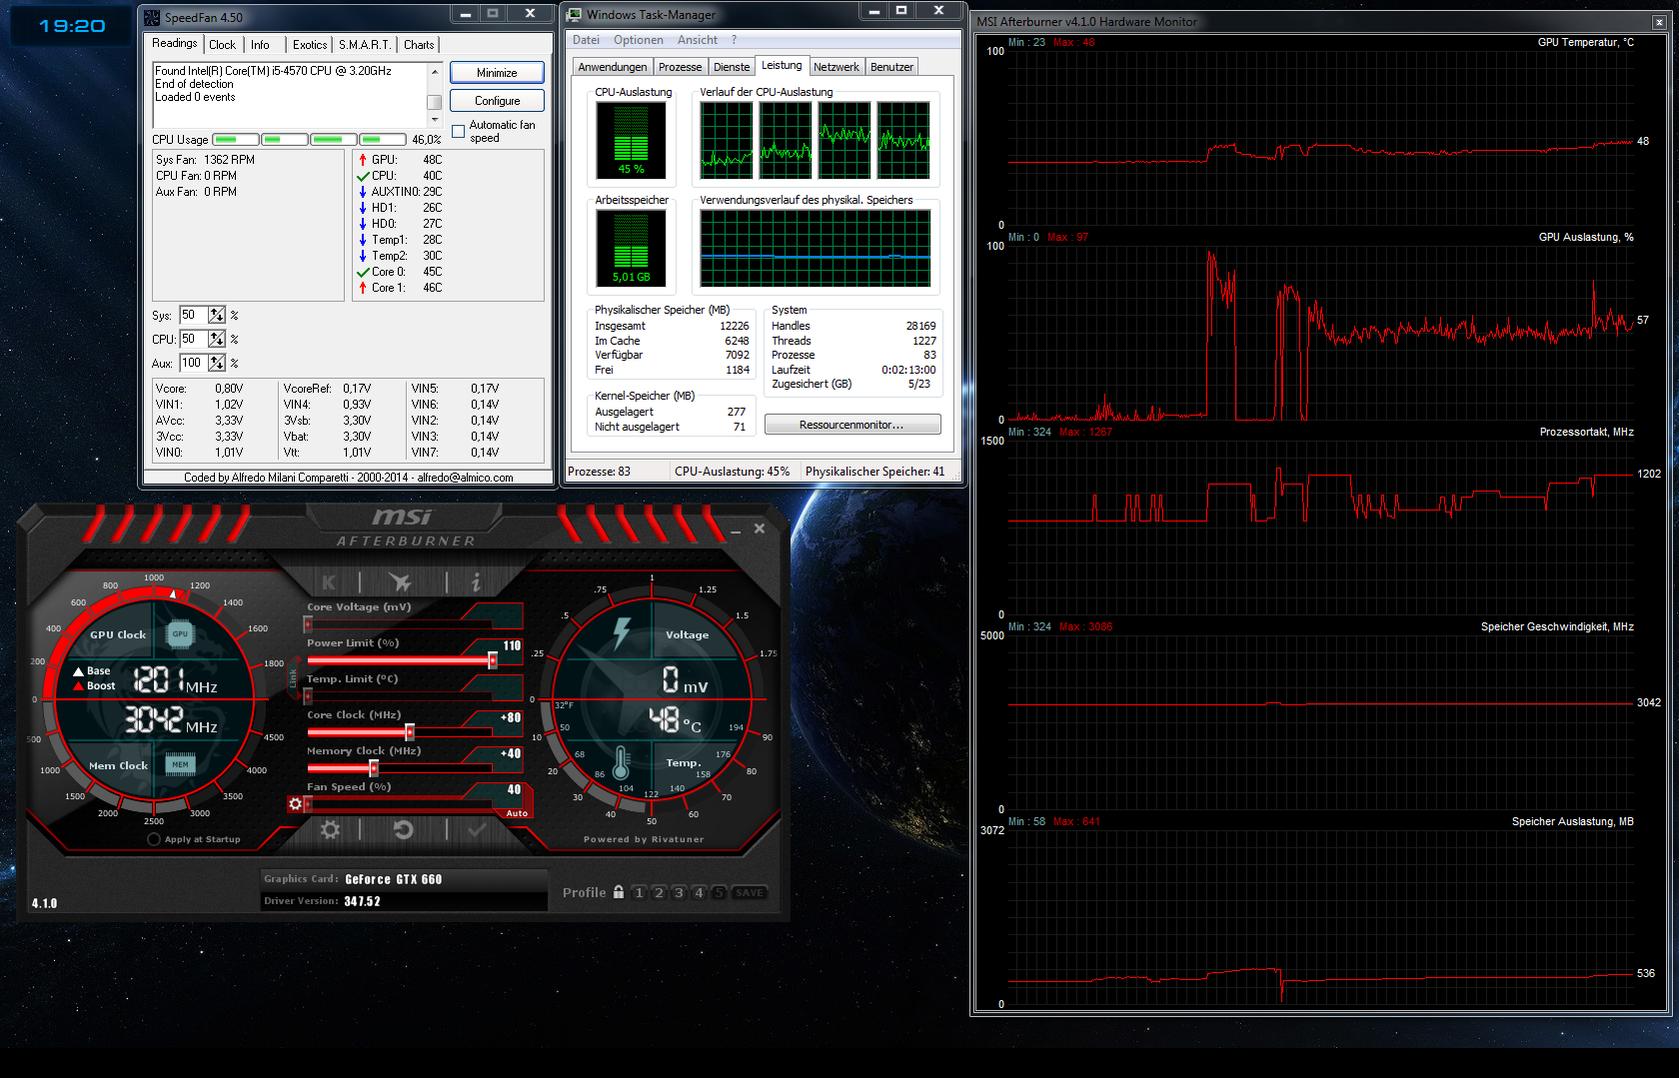The image size is (1679, 1078).
Task: Click the profile lock icon
Action: [619, 892]
